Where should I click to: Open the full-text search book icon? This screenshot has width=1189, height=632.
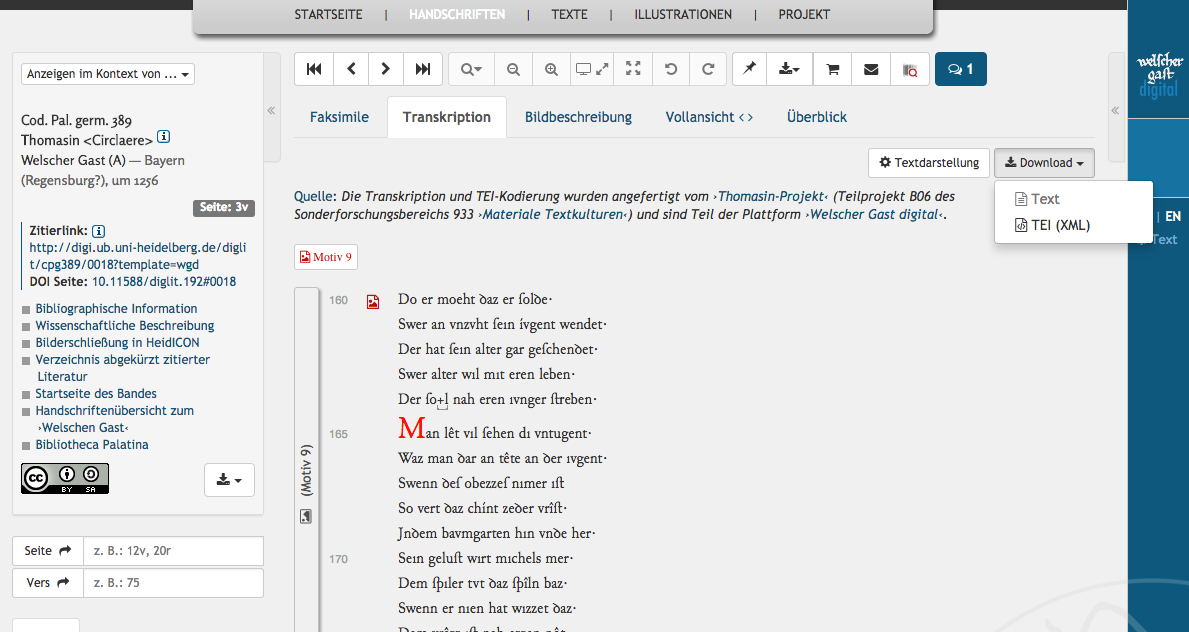click(910, 69)
